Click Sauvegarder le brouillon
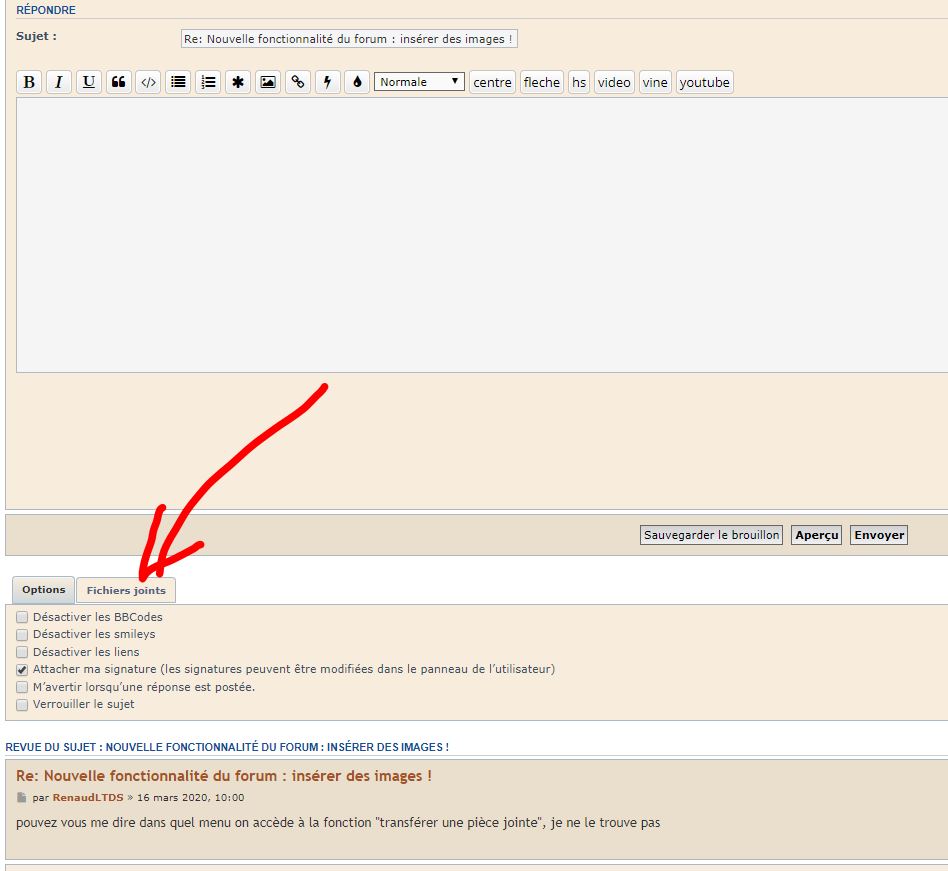Image resolution: width=948 pixels, height=871 pixels. 711,535
